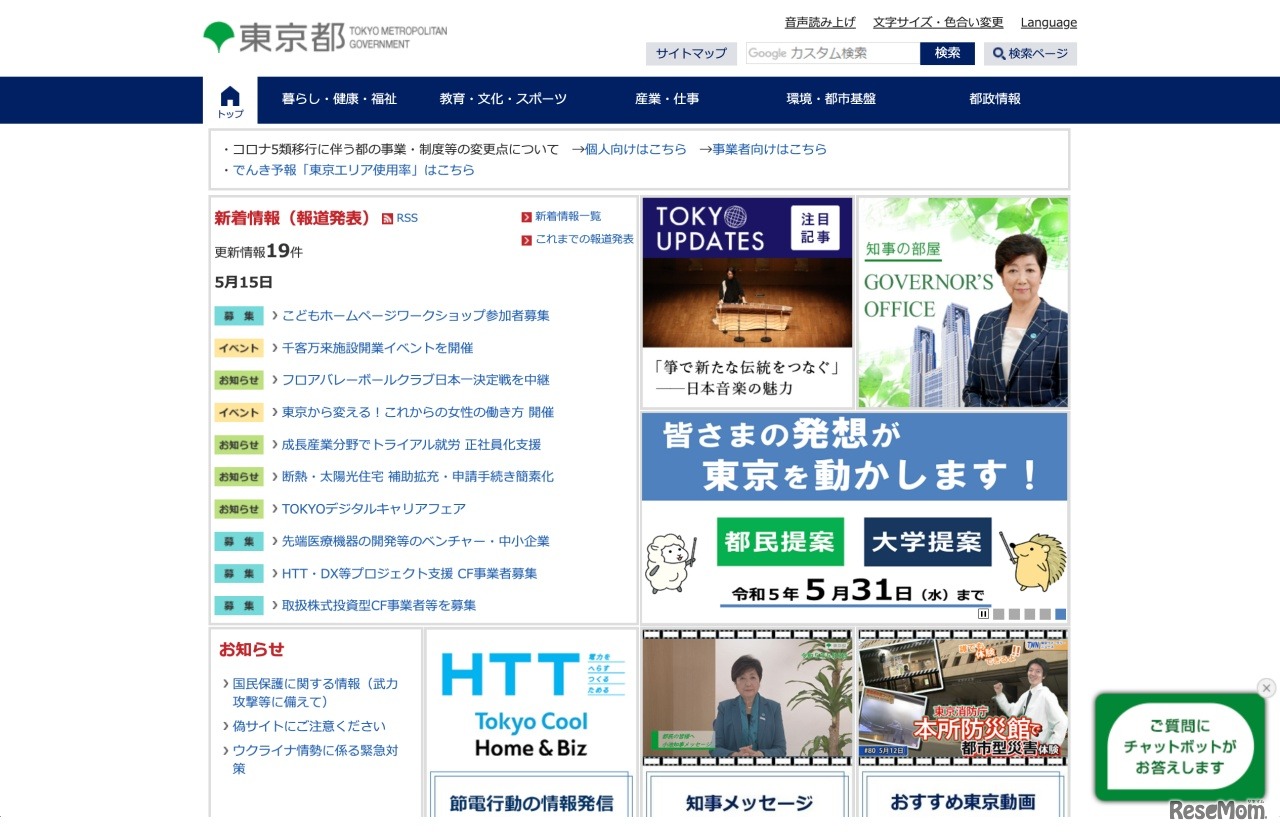Open 成長産業分野でトライアル就労 正社員化支援 link

(x=411, y=445)
